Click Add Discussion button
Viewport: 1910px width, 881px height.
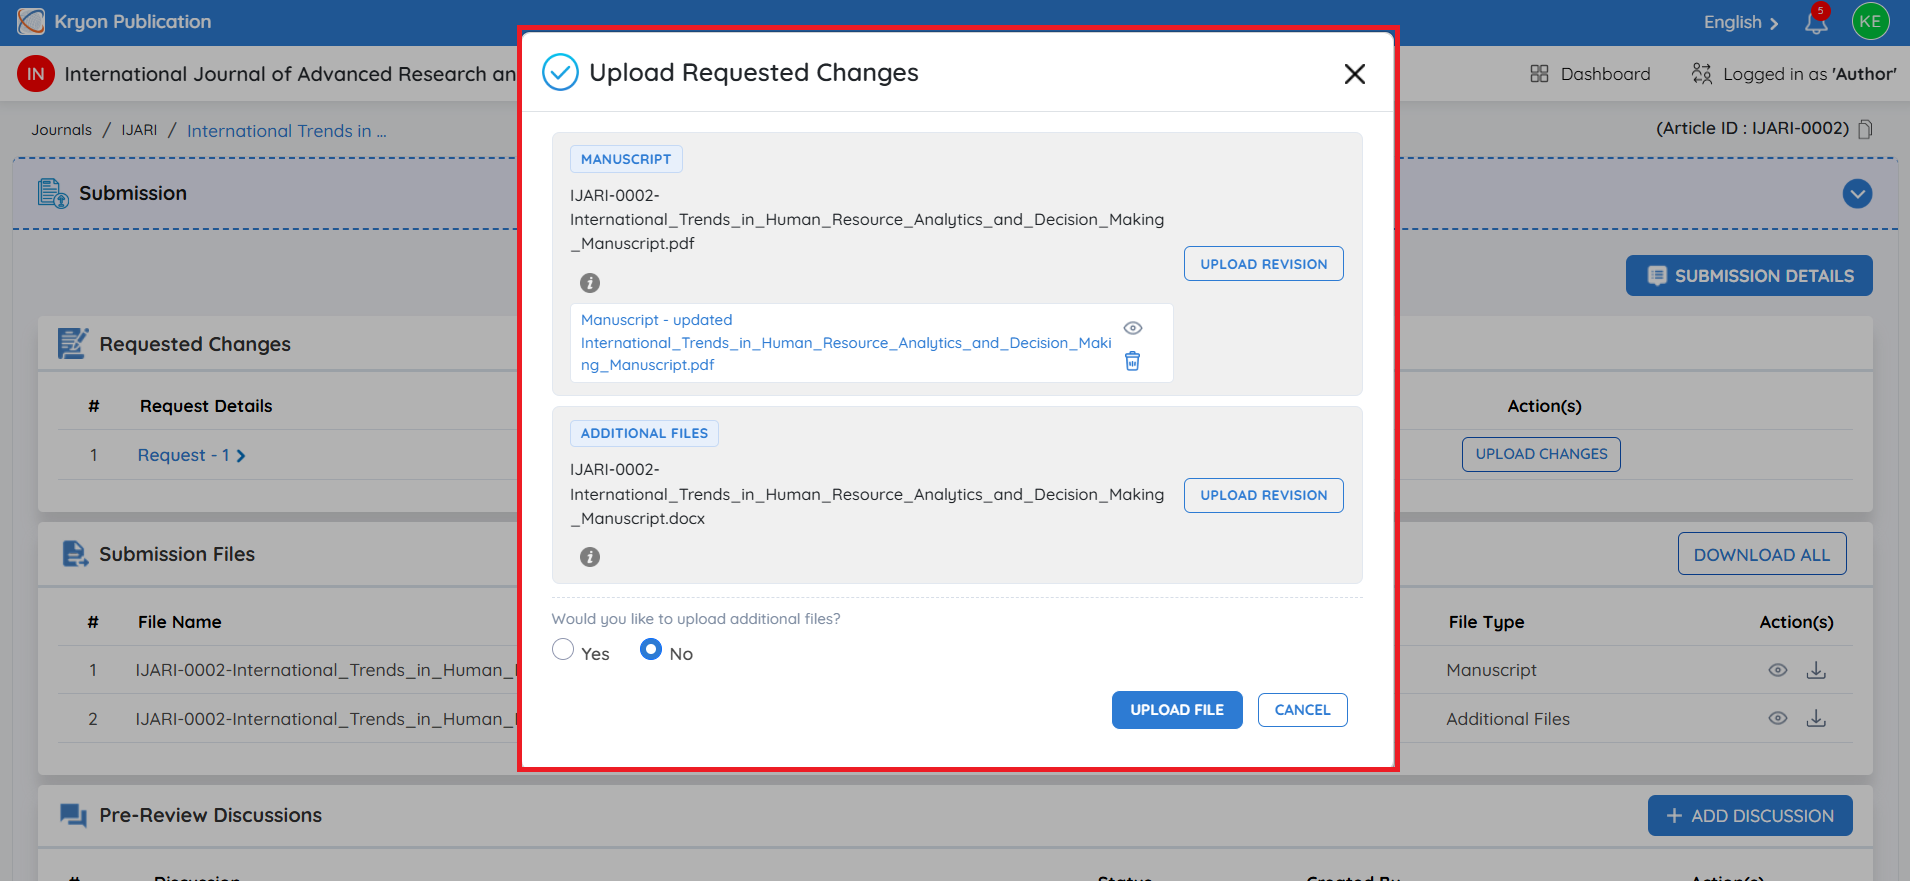click(1750, 816)
